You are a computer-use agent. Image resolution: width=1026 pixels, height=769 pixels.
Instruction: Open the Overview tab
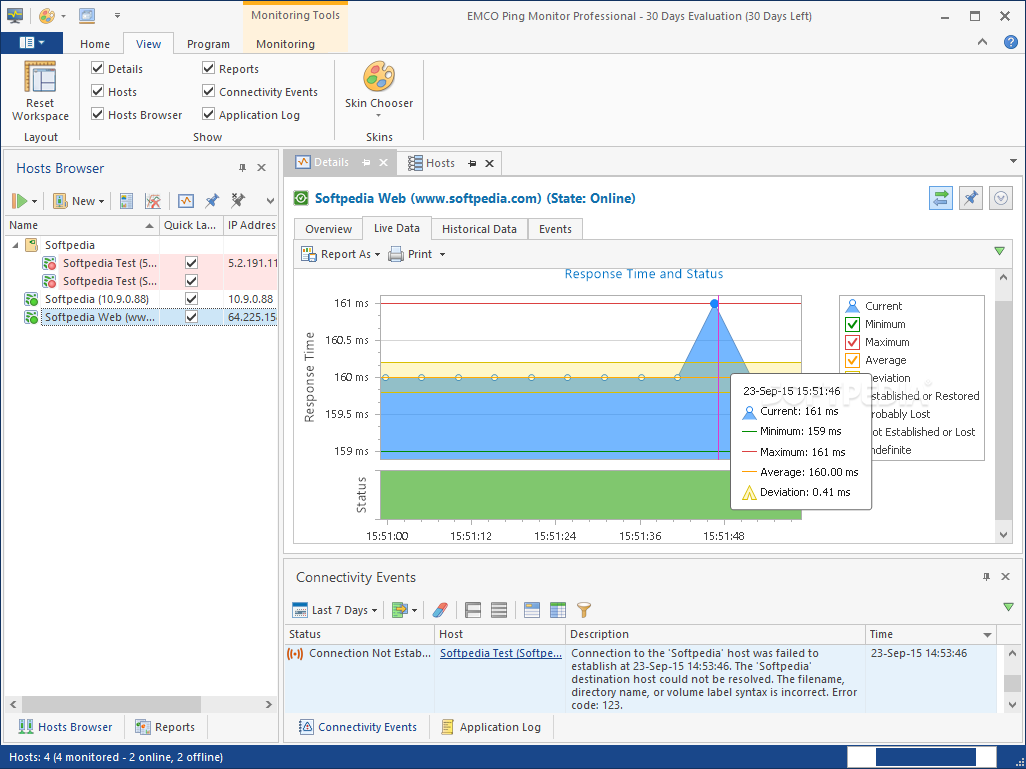(x=328, y=229)
